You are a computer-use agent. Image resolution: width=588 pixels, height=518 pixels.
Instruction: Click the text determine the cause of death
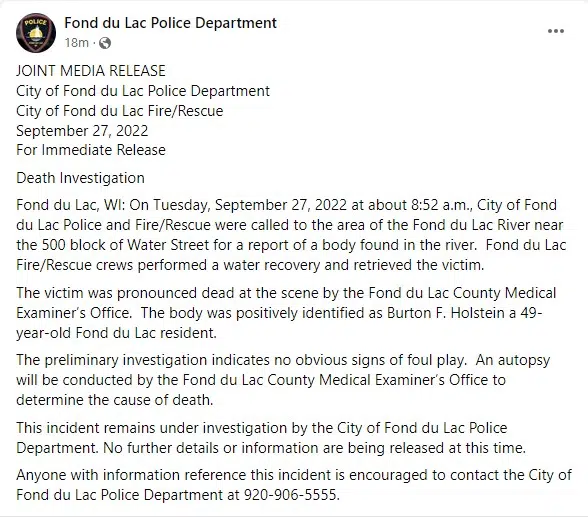114,400
